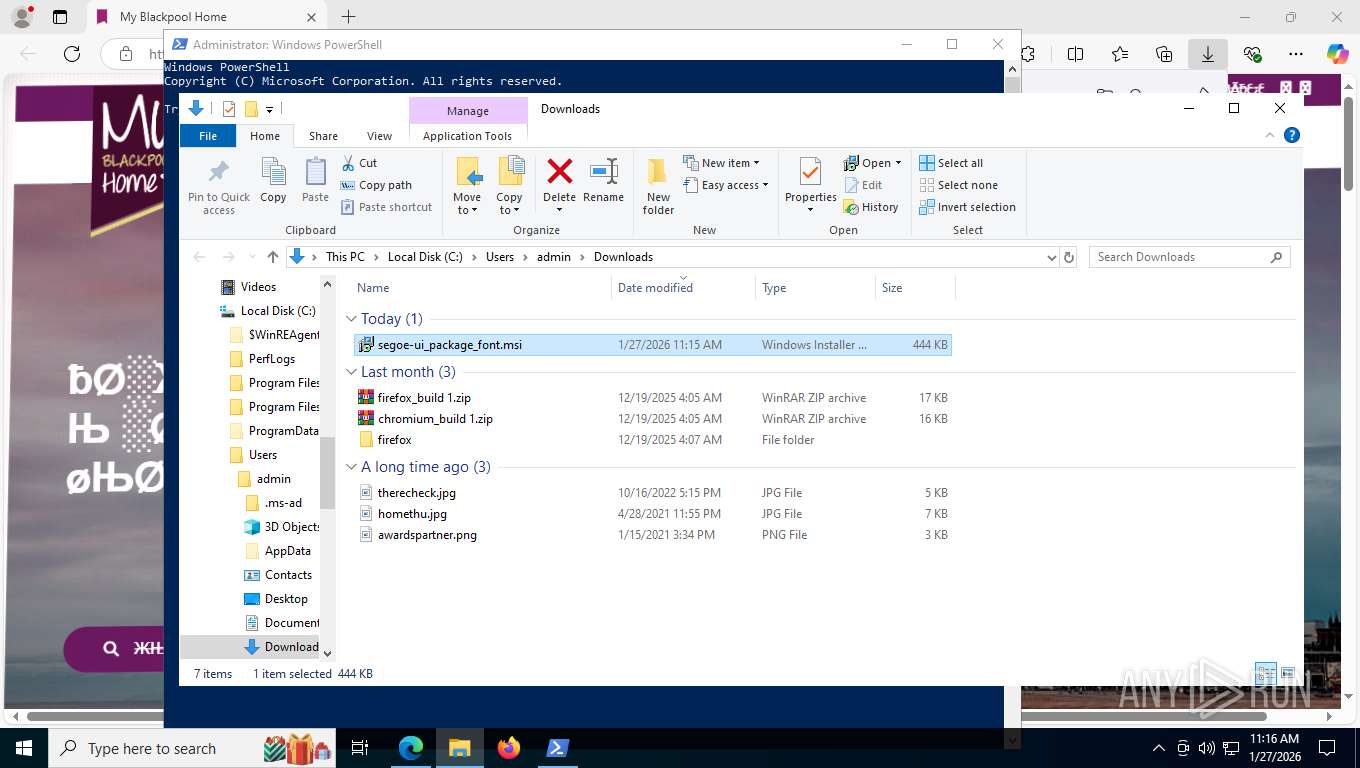This screenshot has height=768, width=1360.
Task: Open PowerShell from taskbar
Action: (x=558, y=748)
